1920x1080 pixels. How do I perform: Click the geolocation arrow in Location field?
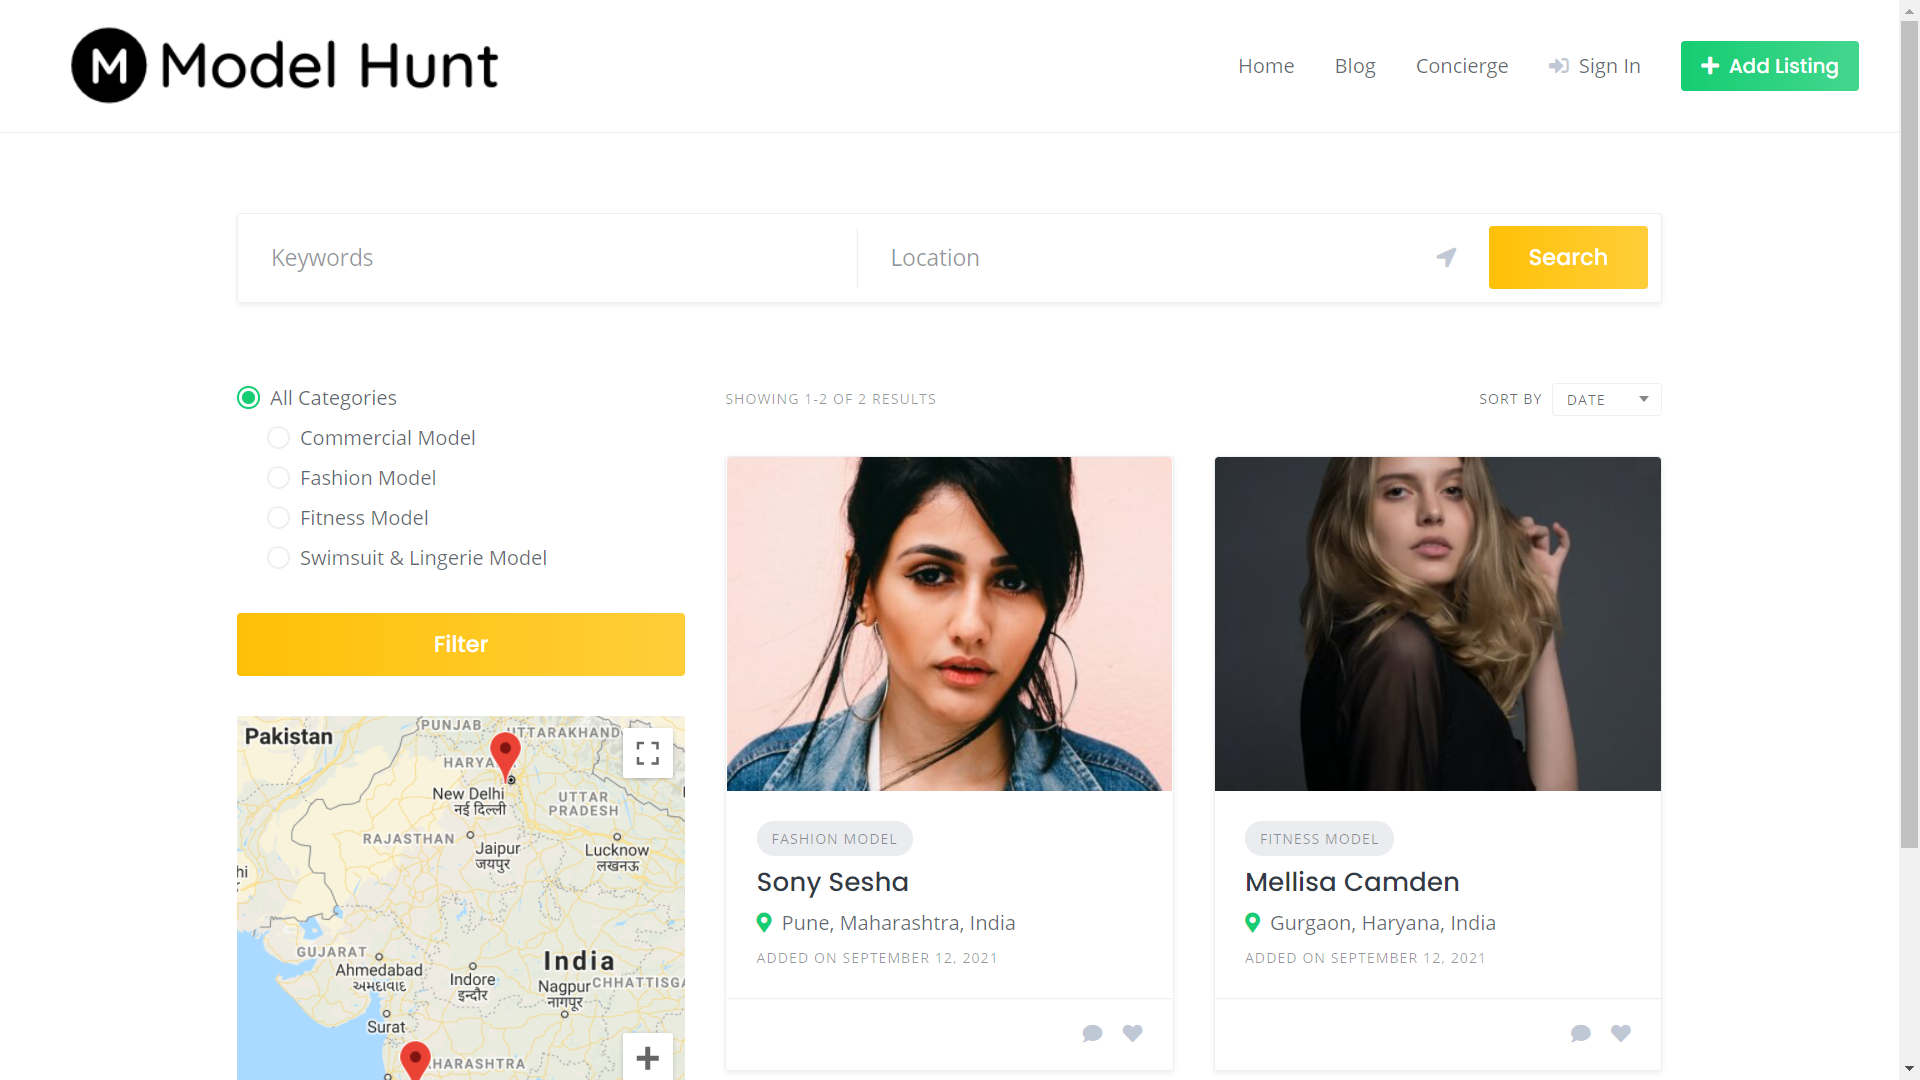[x=1446, y=258]
